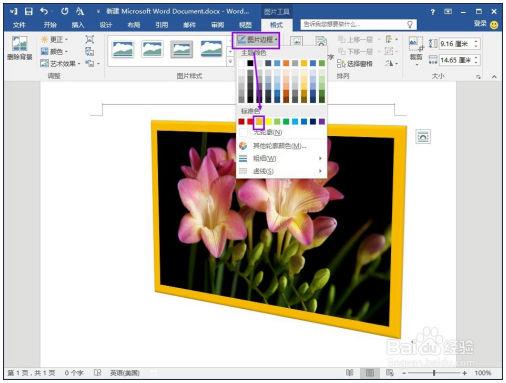The height and width of the screenshot is (383, 506).
Task: Click the layout options icon beside the picture
Action: (423, 137)
